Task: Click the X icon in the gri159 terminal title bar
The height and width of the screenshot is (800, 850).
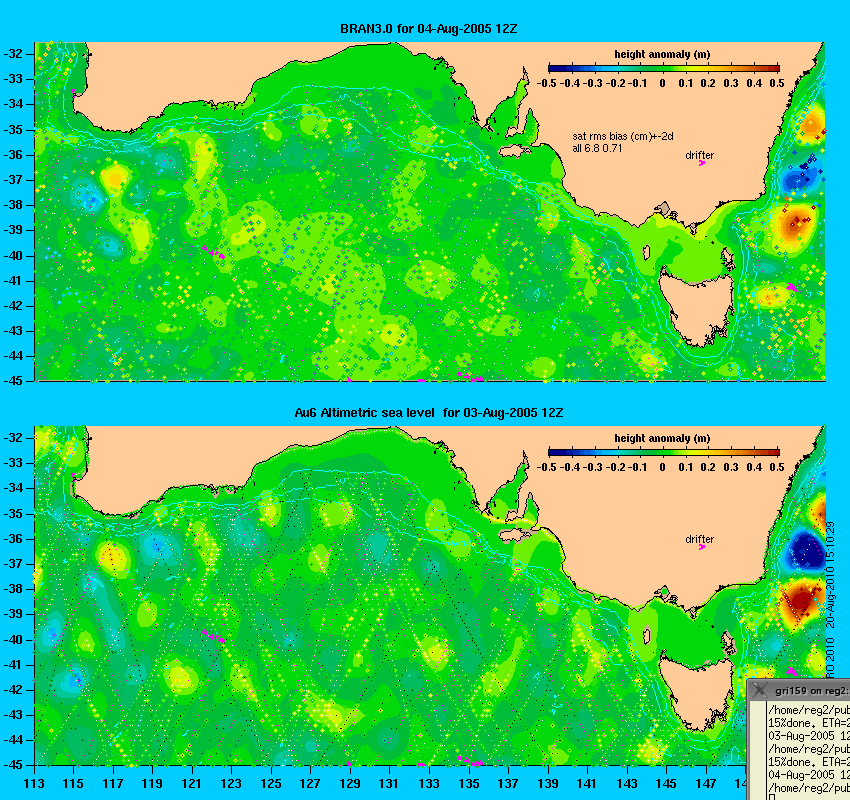Action: pyautogui.click(x=760, y=690)
